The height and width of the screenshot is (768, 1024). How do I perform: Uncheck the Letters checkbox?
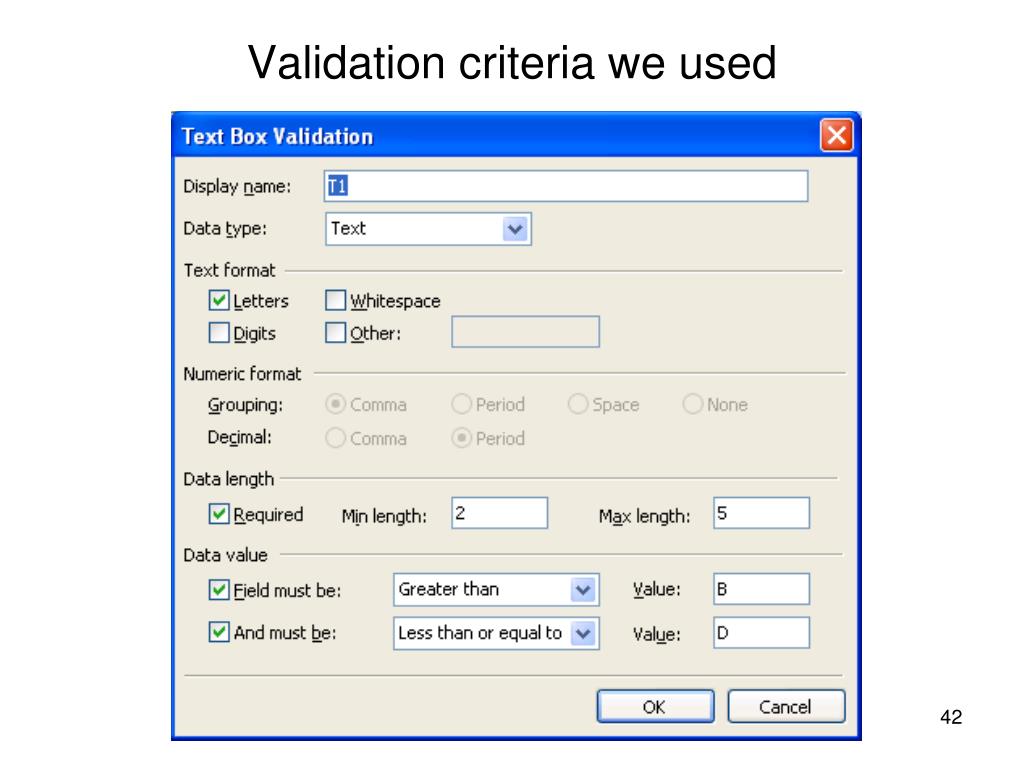(219, 300)
